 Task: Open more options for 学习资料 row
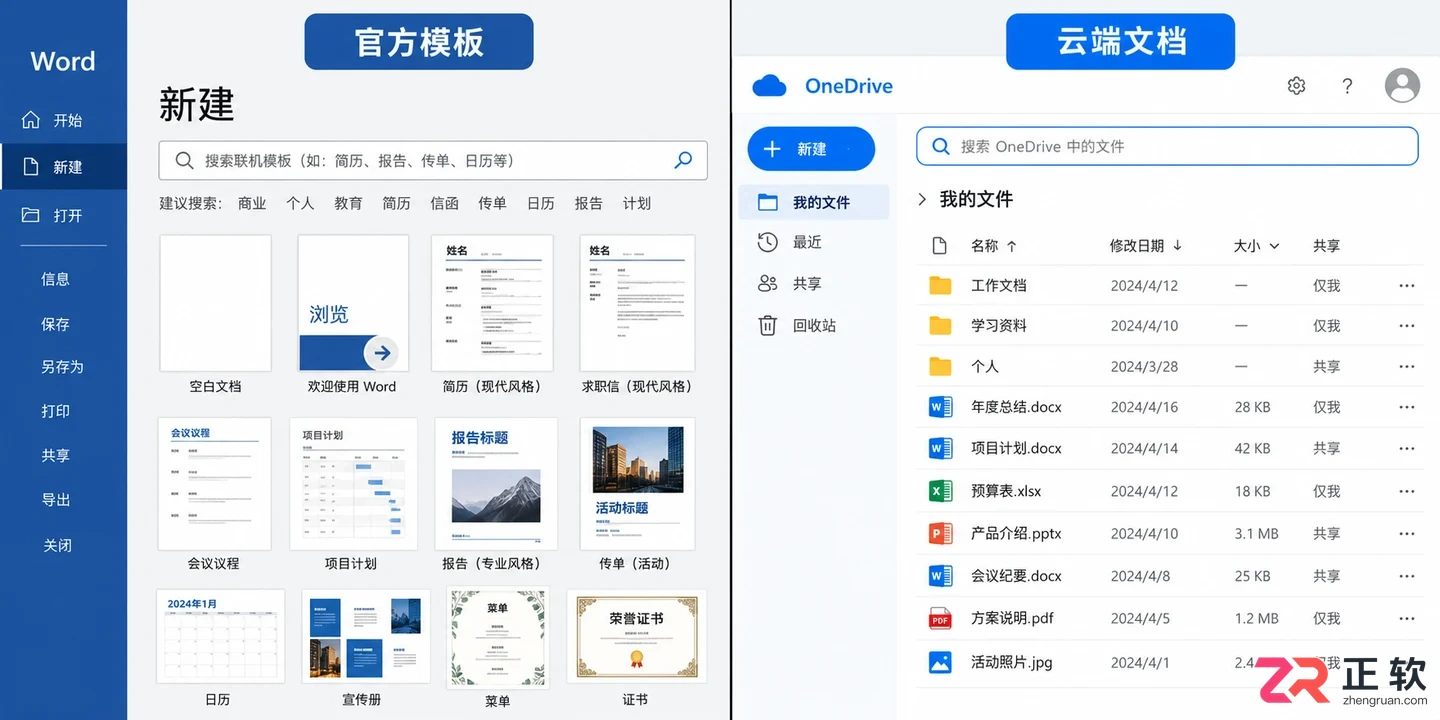pos(1407,326)
